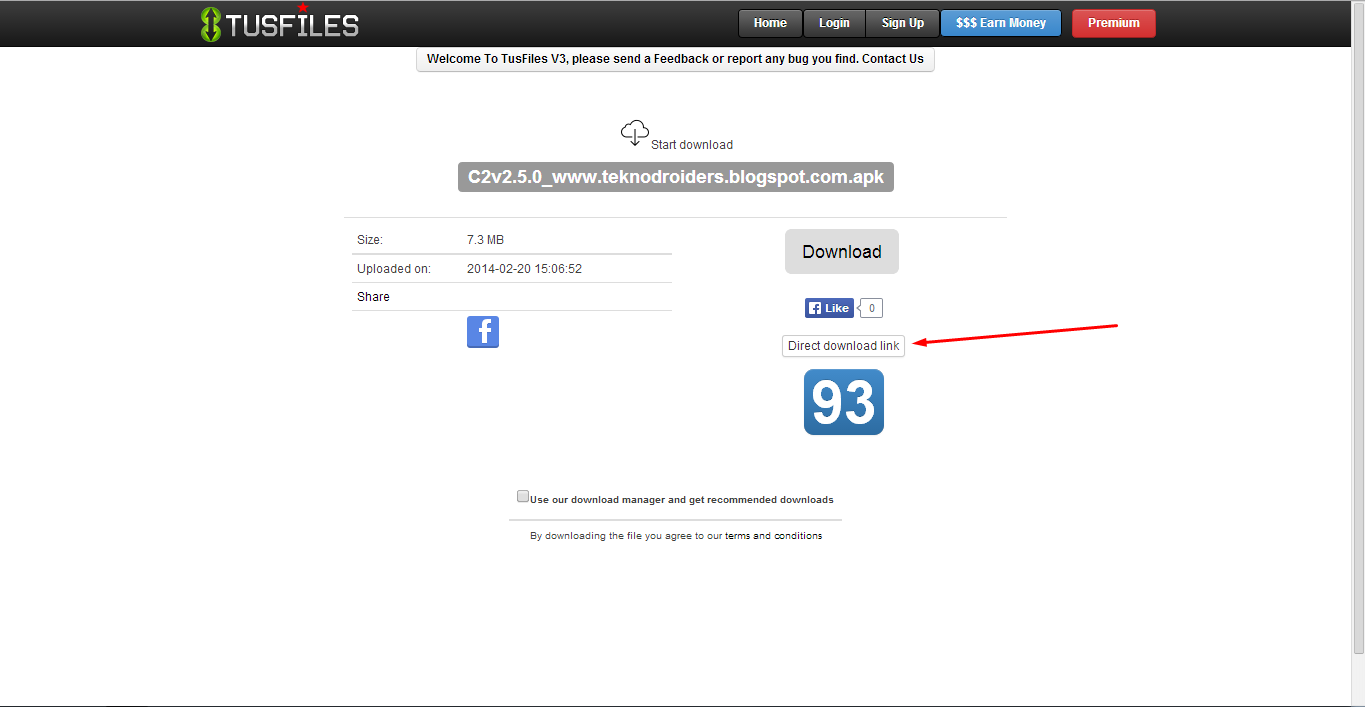The height and width of the screenshot is (707, 1365).
Task: Click the Like count bubble showing 0
Action: tap(869, 307)
